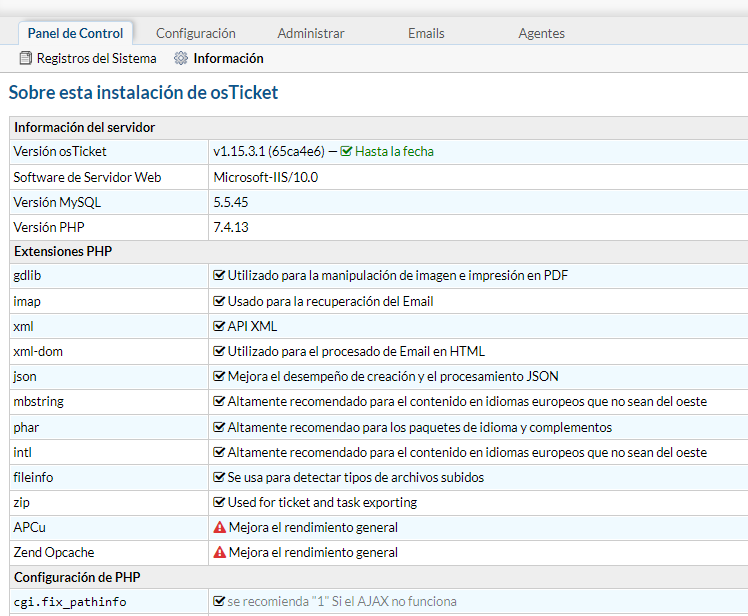Click the APCu extension name
Image resolution: width=748 pixels, height=616 pixels.
point(30,527)
